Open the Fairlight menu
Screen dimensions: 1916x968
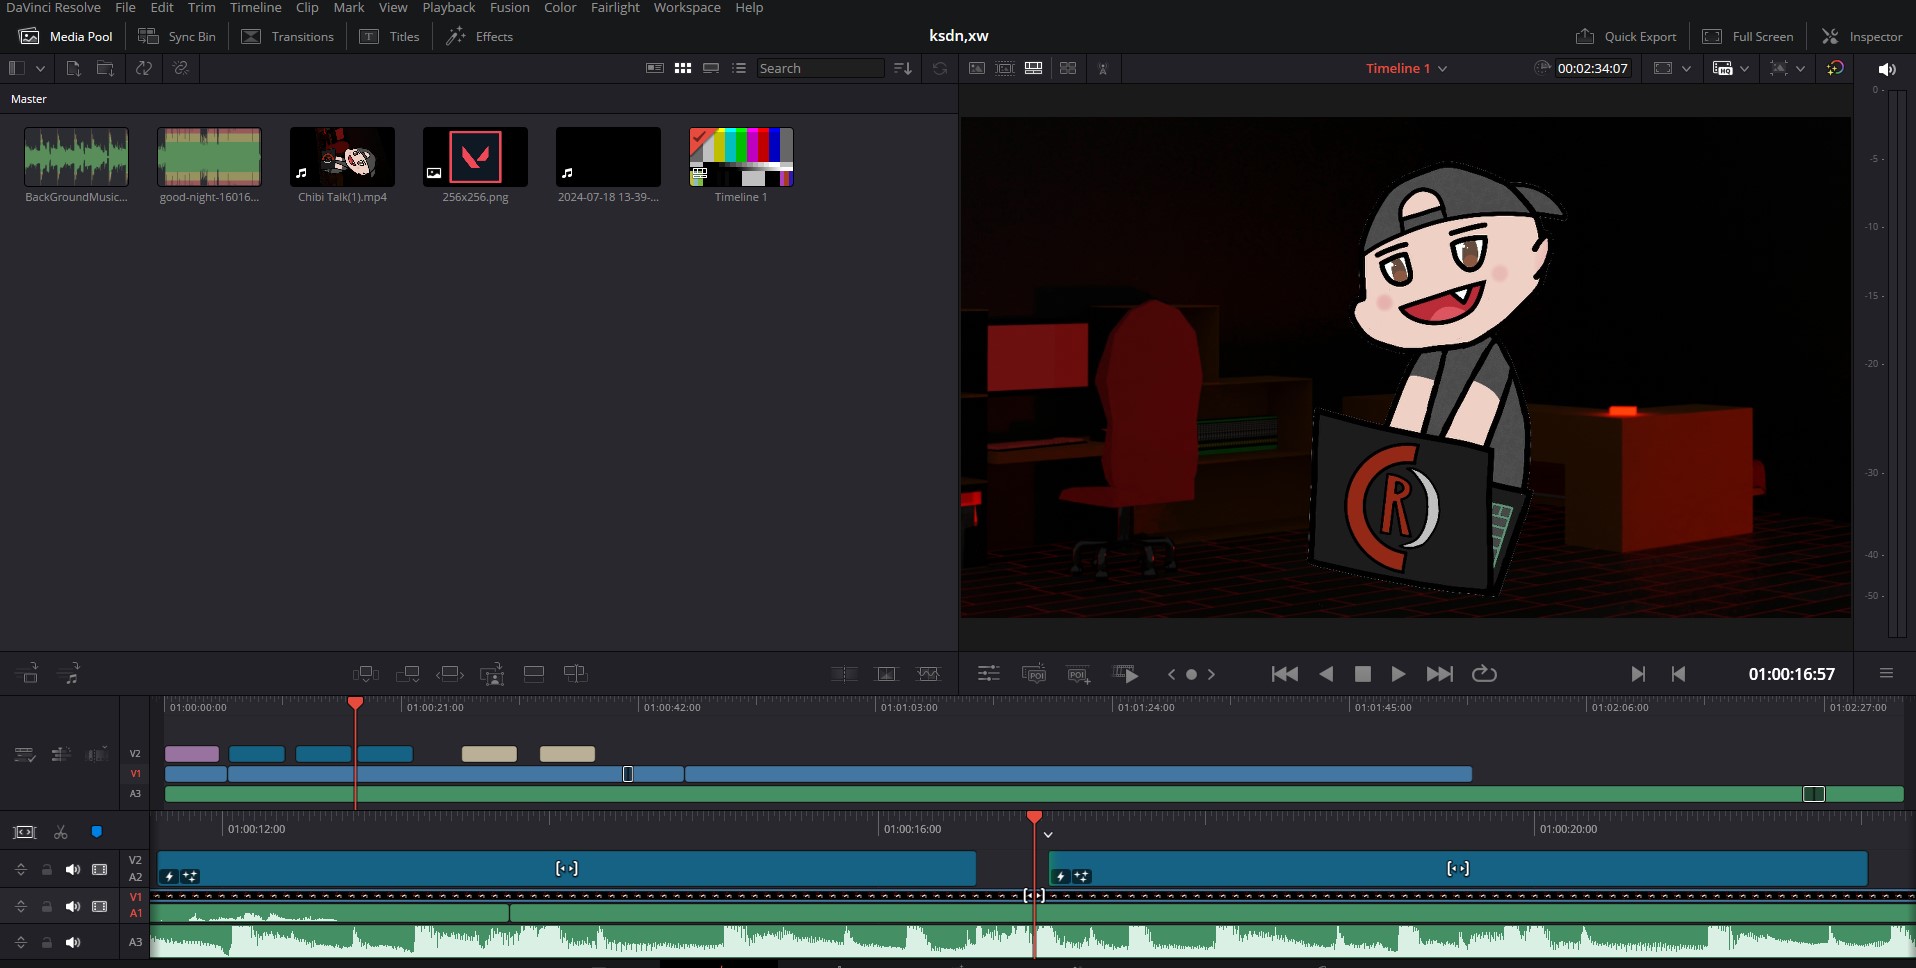click(614, 8)
